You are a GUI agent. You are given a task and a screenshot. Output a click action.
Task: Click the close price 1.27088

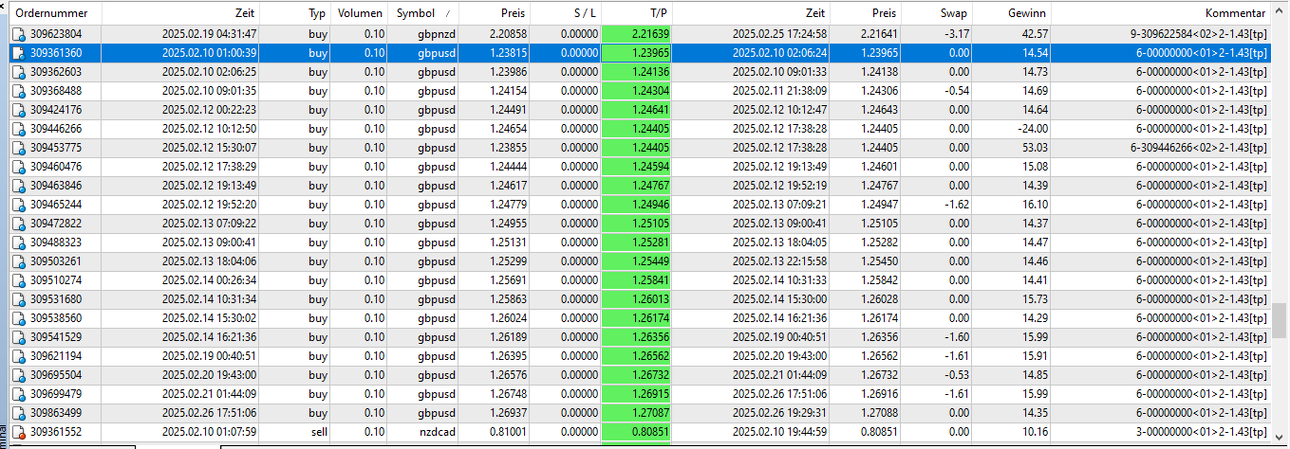click(879, 414)
